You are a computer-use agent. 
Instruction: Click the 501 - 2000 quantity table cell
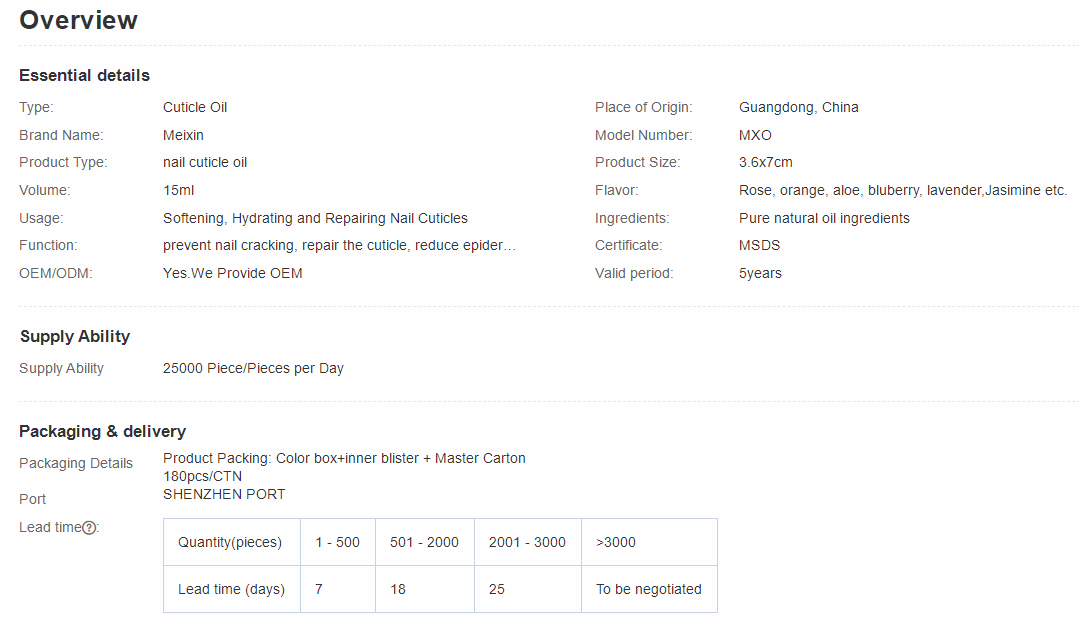424,542
